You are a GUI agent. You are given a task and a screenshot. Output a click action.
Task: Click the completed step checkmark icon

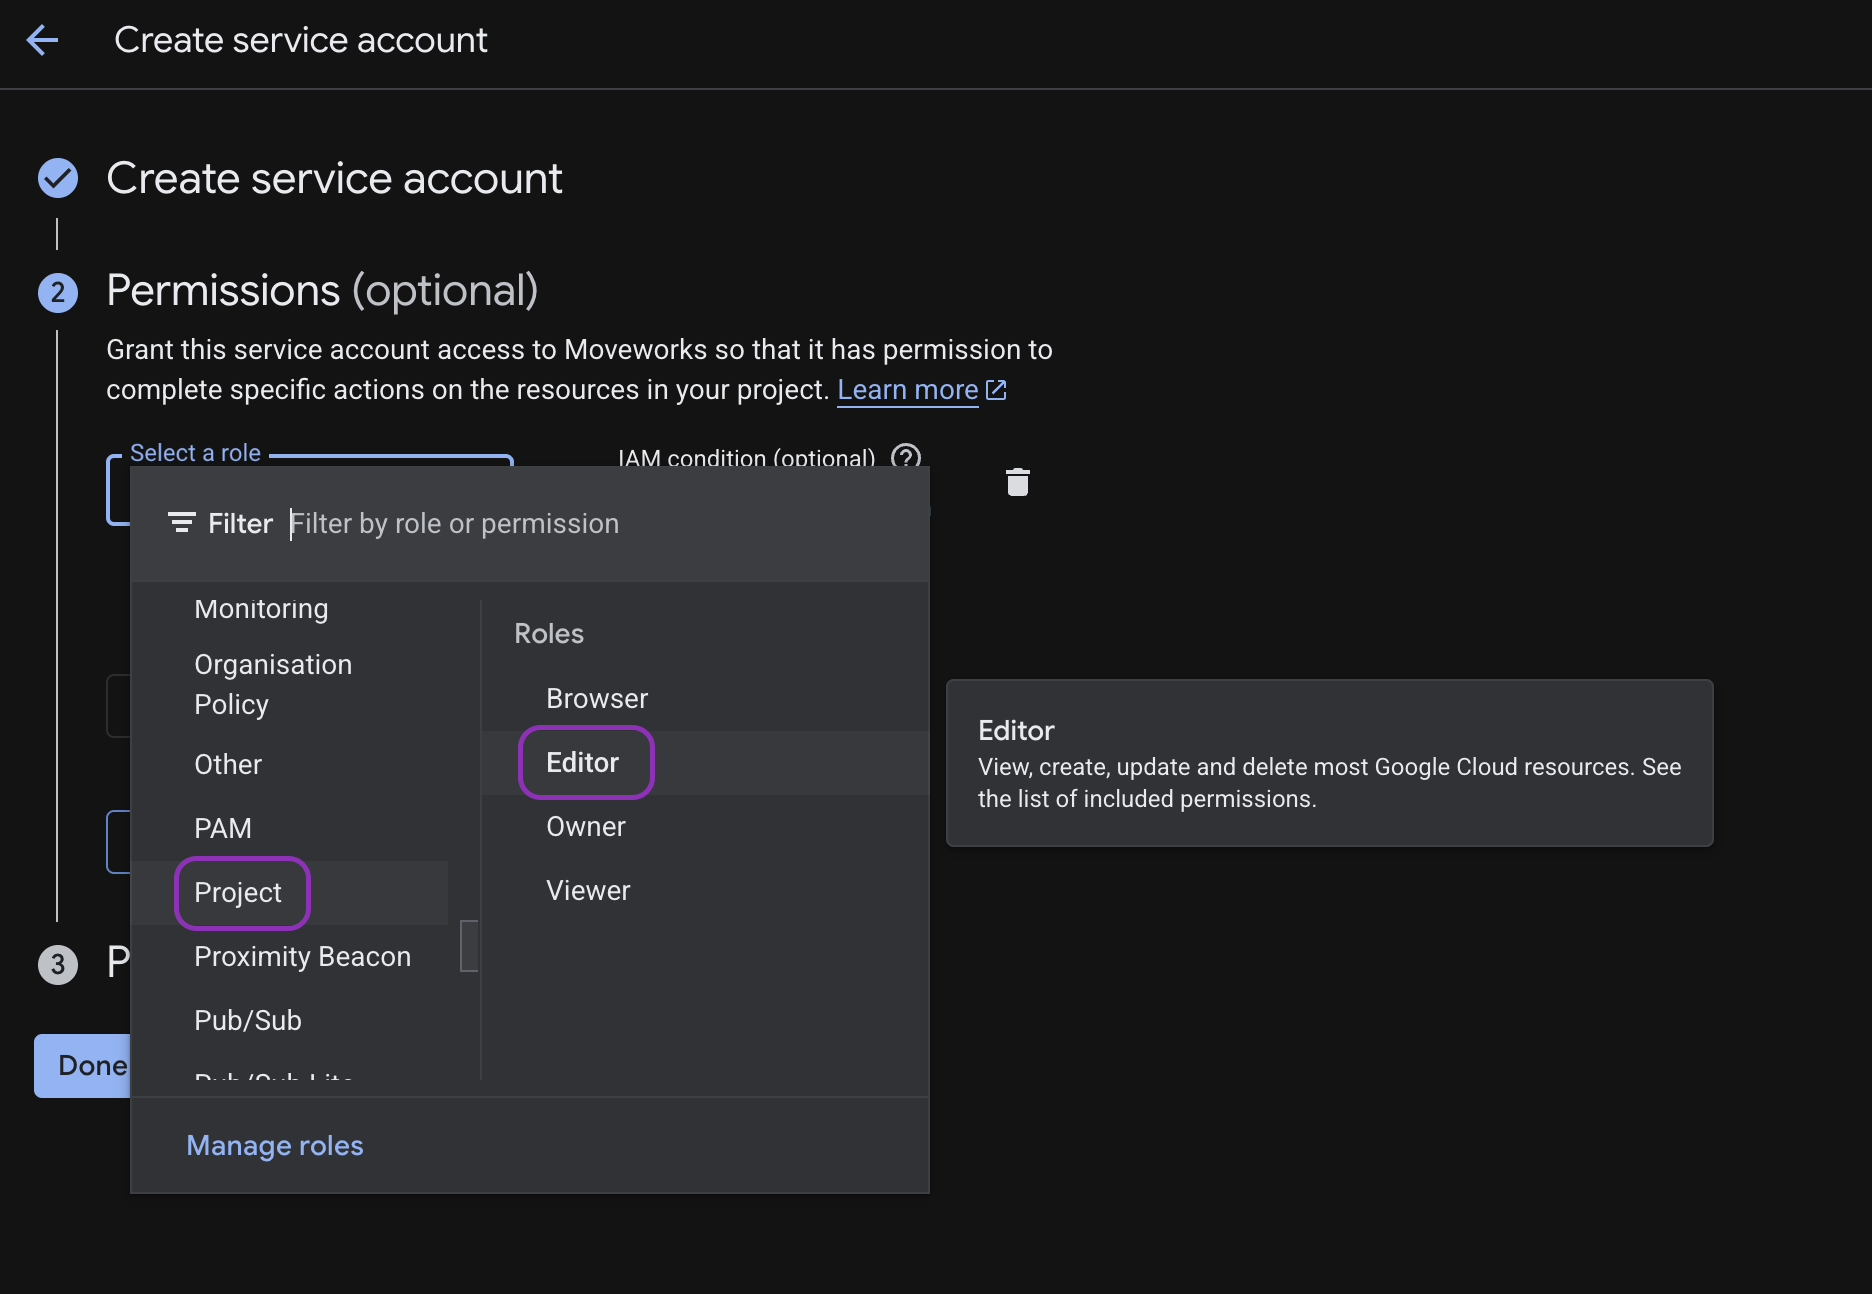pos(58,178)
